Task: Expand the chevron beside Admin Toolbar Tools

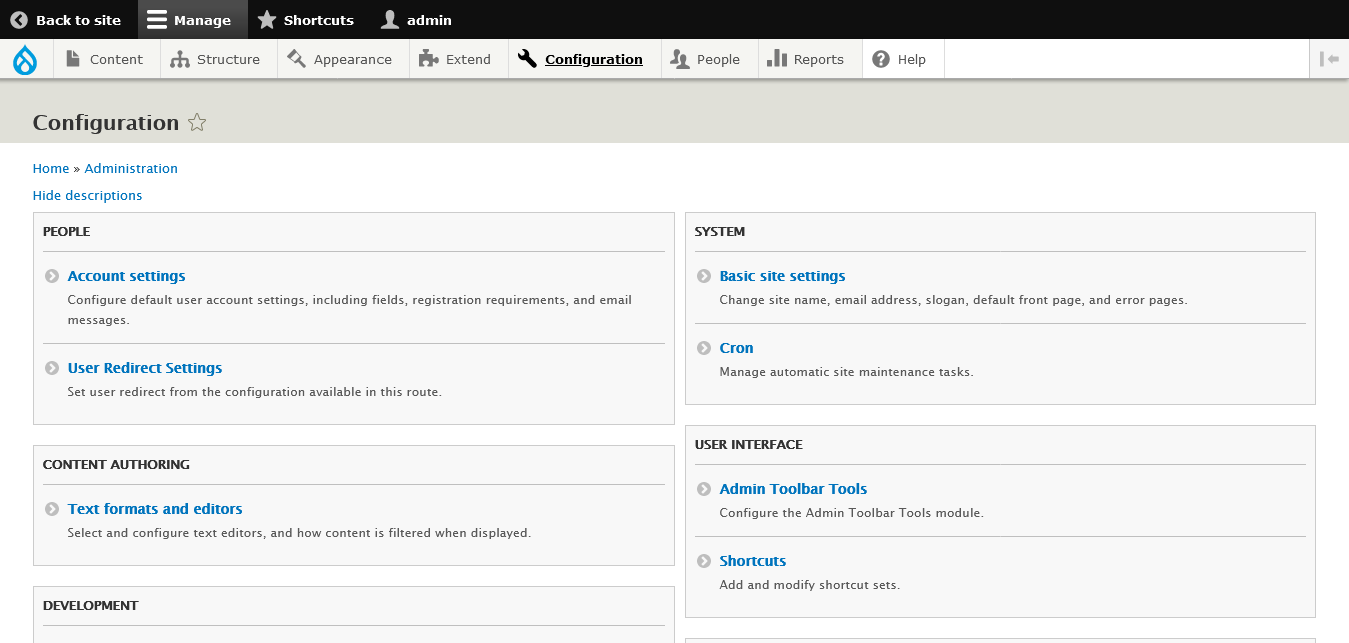Action: [703, 488]
